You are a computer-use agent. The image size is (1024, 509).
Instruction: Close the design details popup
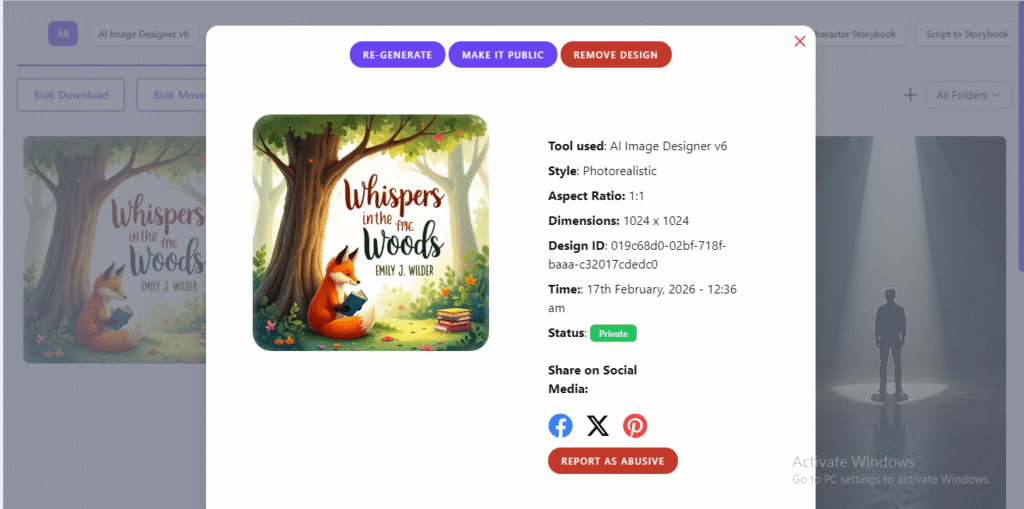pyautogui.click(x=799, y=41)
